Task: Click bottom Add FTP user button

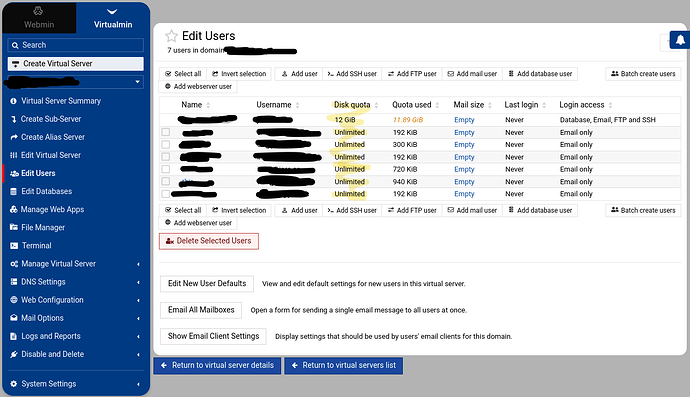Action: click(x=412, y=210)
